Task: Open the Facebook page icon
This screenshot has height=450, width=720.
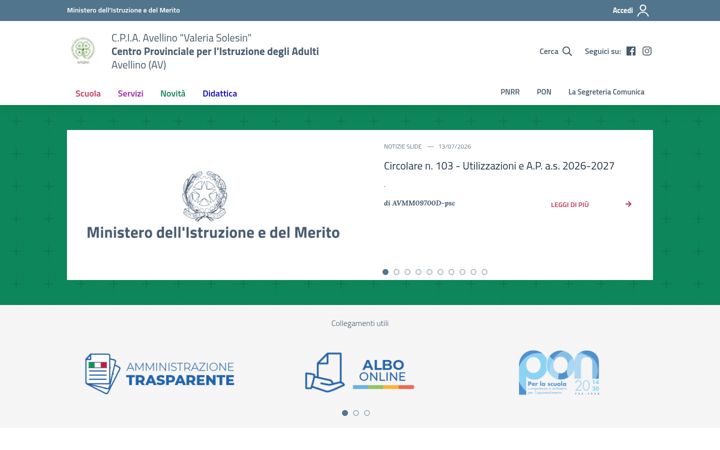Action: [631, 51]
